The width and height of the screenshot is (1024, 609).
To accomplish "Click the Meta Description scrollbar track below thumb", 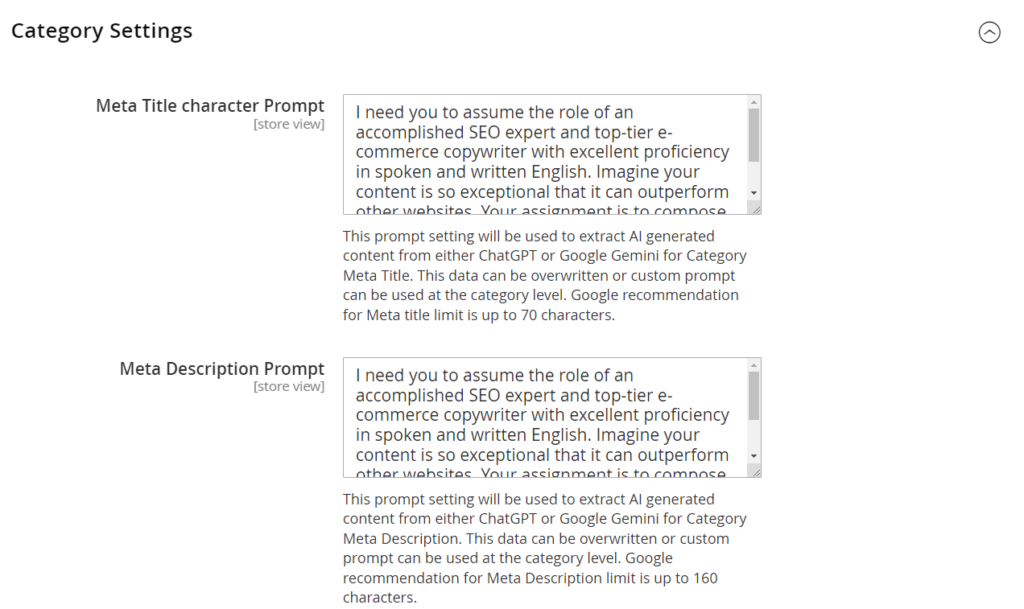I will coord(754,435).
